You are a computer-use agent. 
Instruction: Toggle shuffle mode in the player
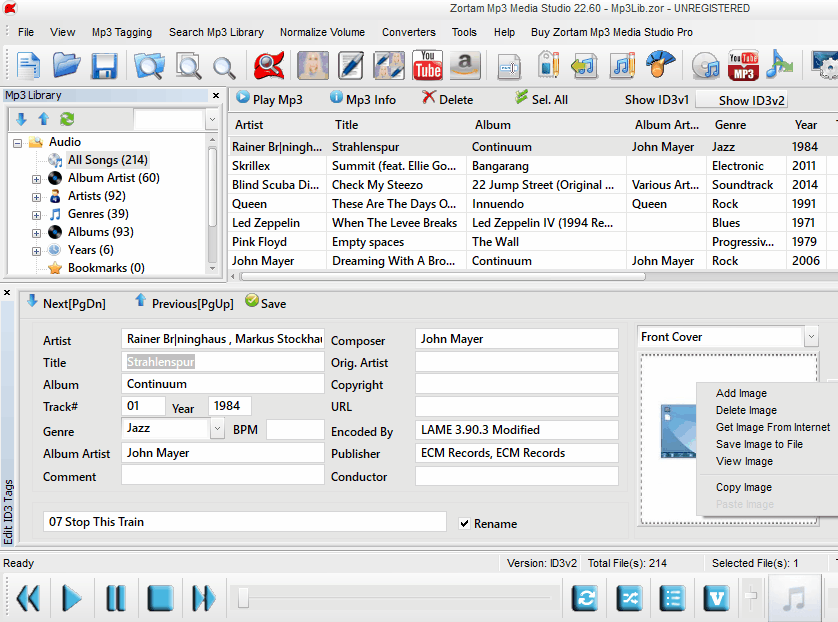click(629, 598)
